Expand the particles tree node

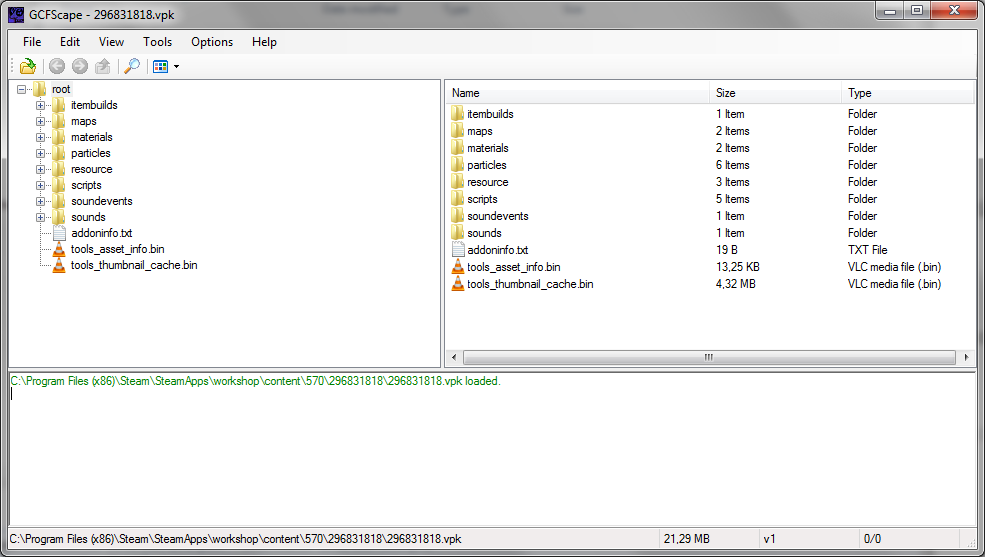tap(41, 153)
